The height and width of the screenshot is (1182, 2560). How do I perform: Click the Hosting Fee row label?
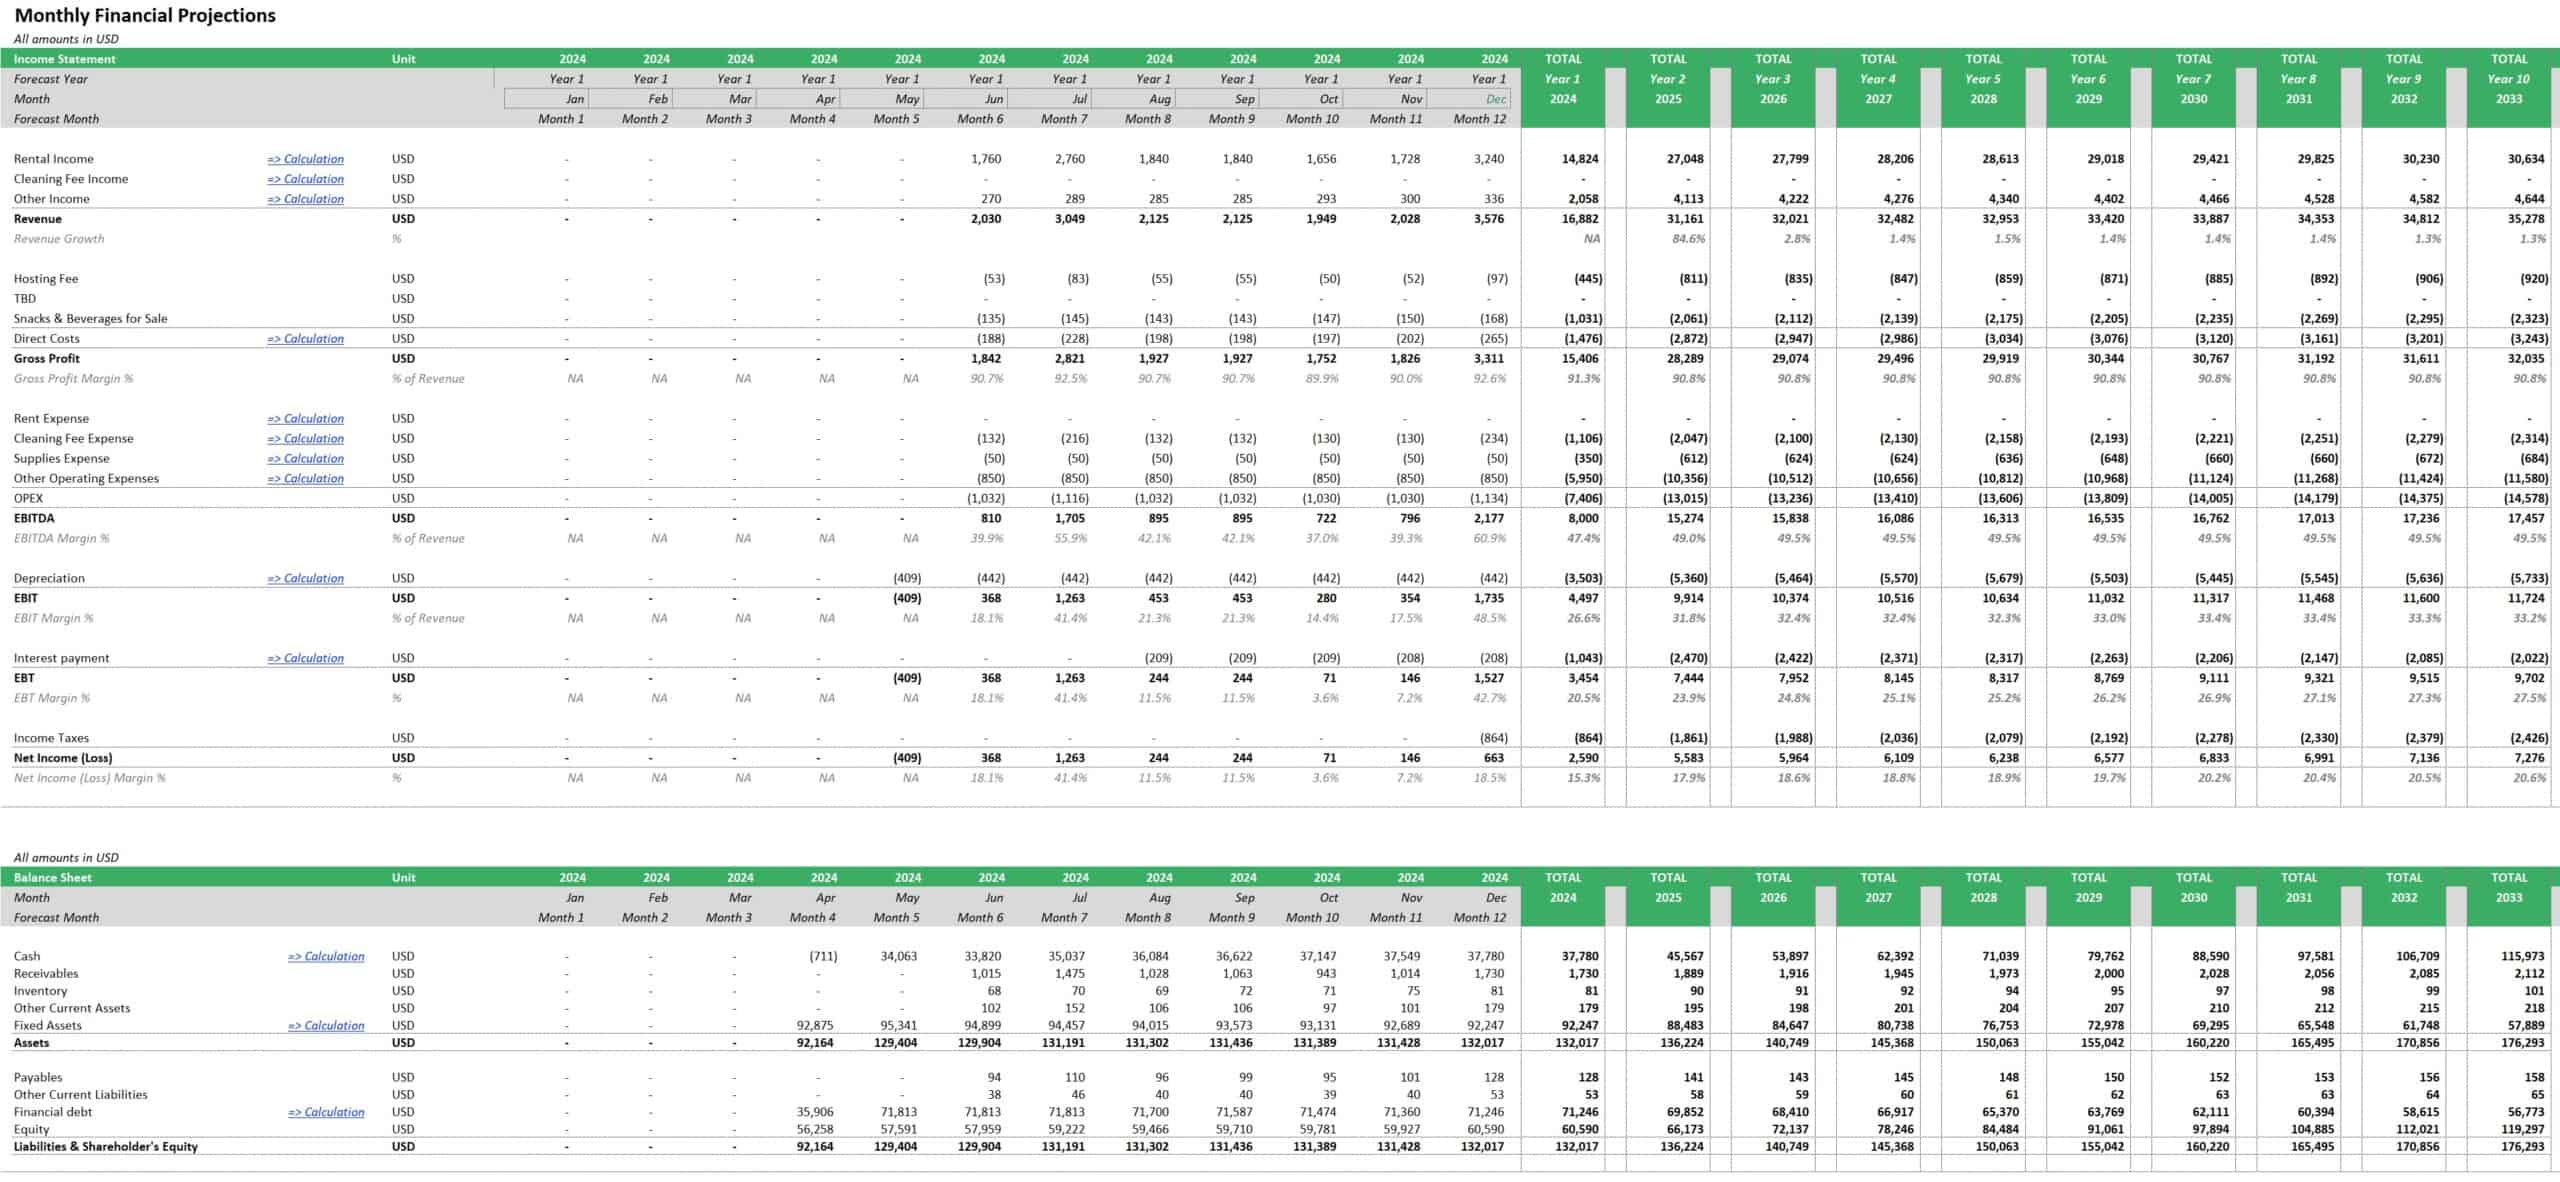[46, 279]
